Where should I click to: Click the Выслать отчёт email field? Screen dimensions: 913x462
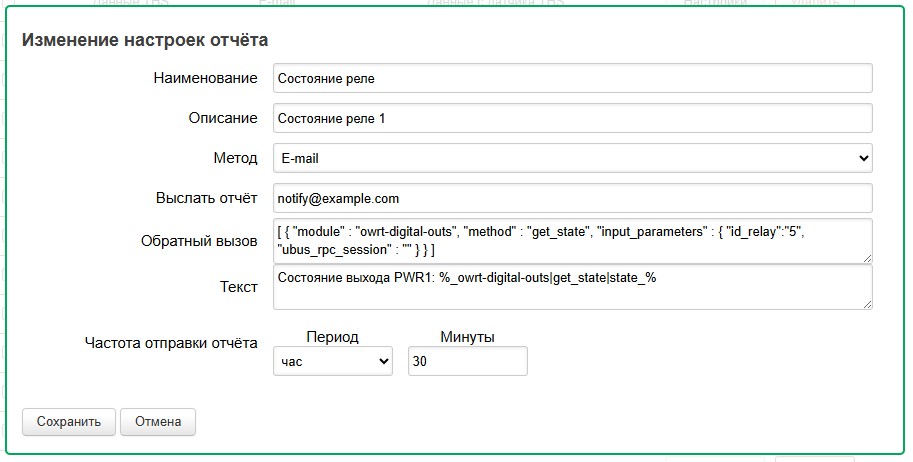click(572, 198)
